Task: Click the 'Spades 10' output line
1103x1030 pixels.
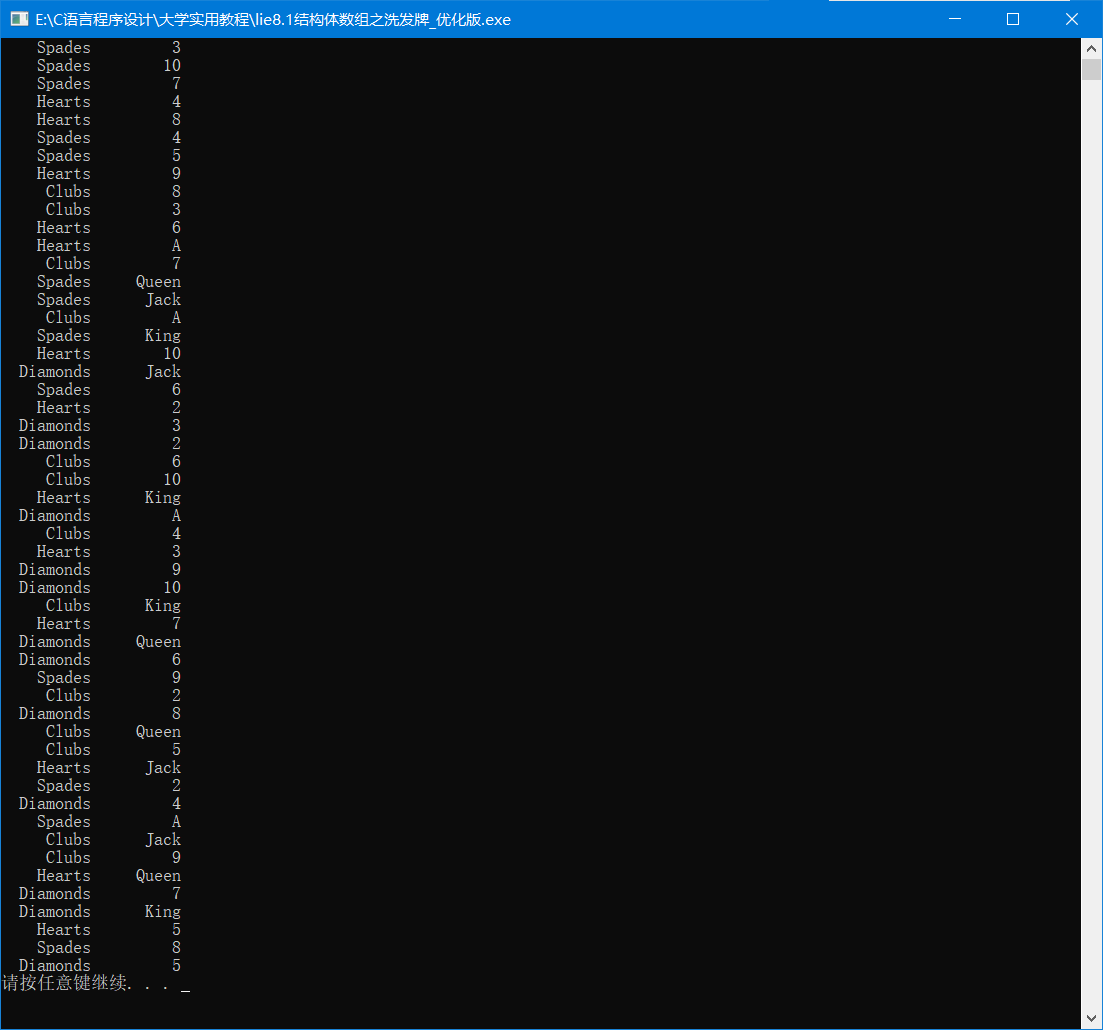Action: [x=108, y=65]
